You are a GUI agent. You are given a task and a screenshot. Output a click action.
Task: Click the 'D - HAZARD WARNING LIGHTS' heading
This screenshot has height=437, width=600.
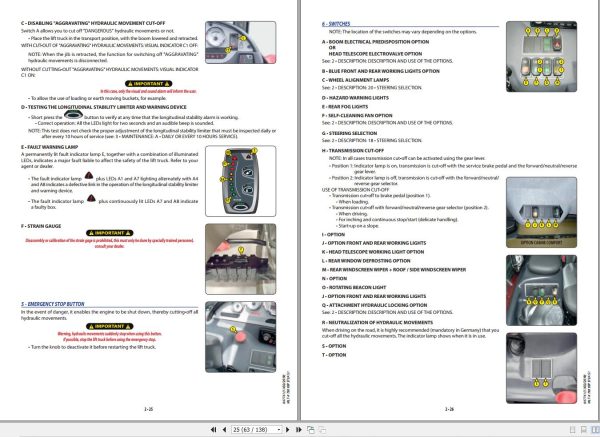click(355, 98)
